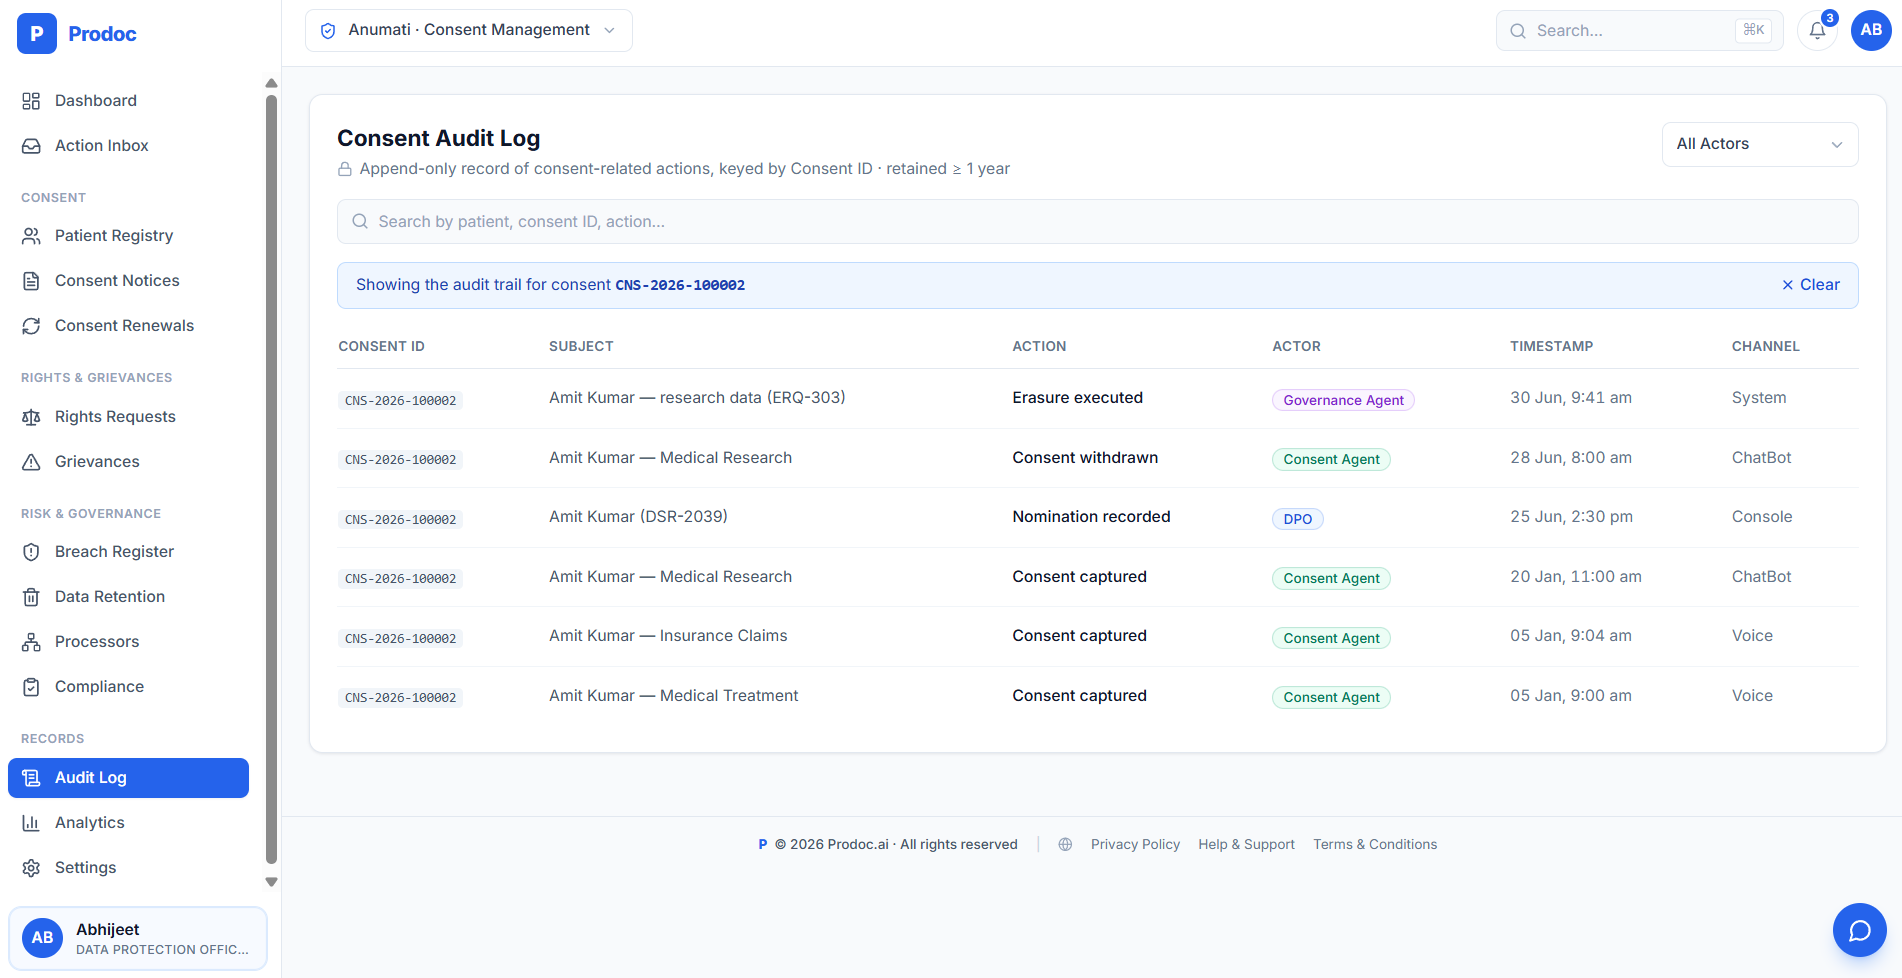Screen dimensions: 1902x978
Task: Click the Nomination recorded action text
Action: (x=1091, y=517)
